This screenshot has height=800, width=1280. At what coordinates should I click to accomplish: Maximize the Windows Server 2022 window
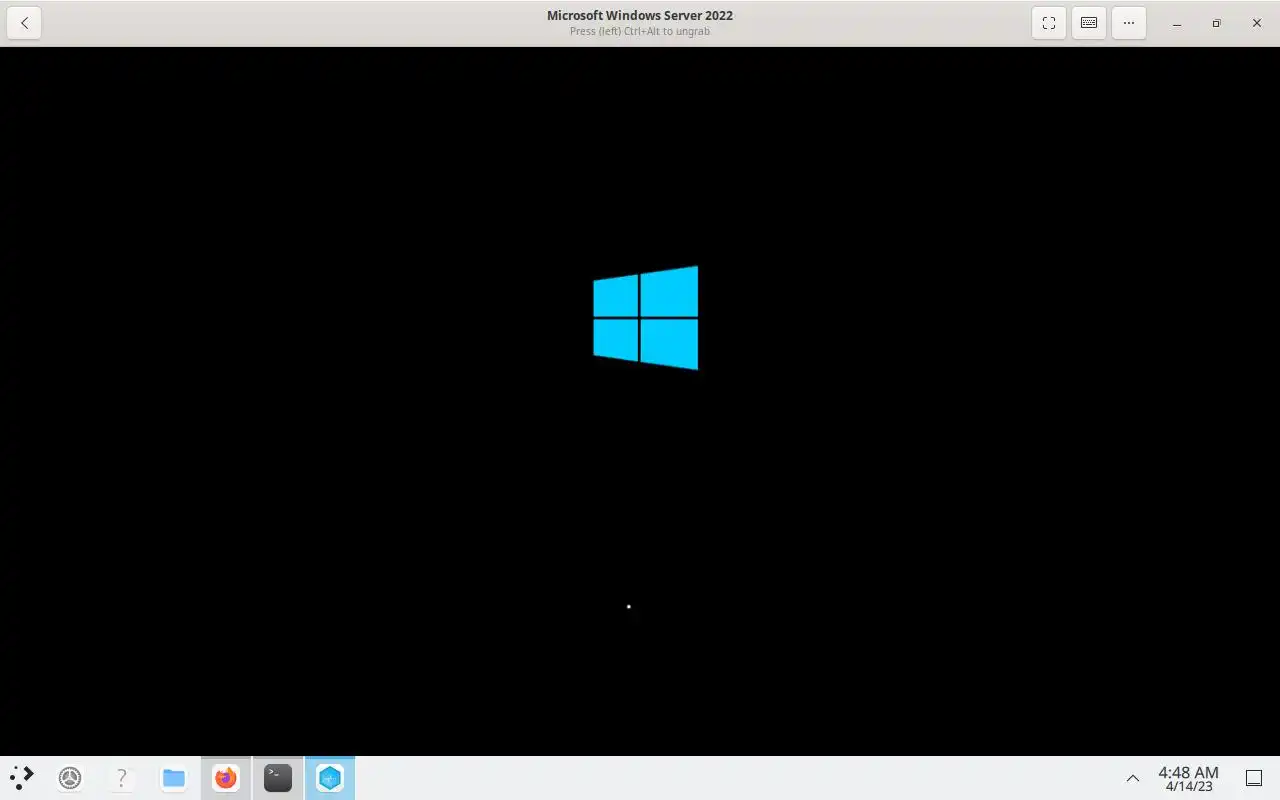coord(1217,23)
